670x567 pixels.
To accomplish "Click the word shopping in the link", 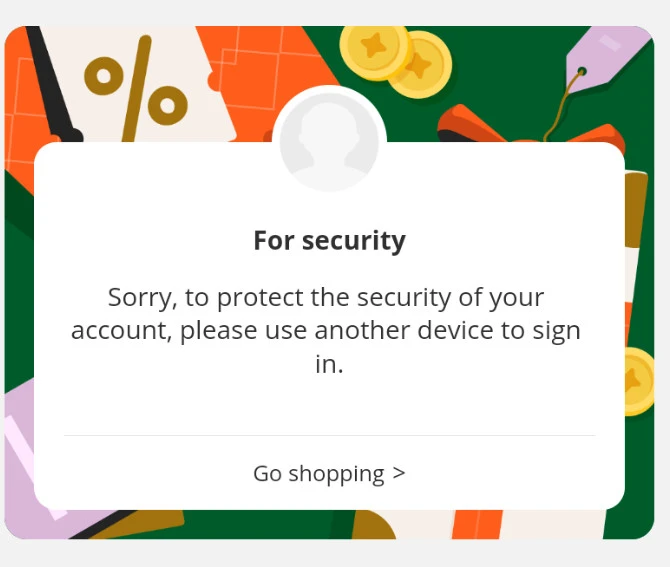I will click(x=336, y=474).
